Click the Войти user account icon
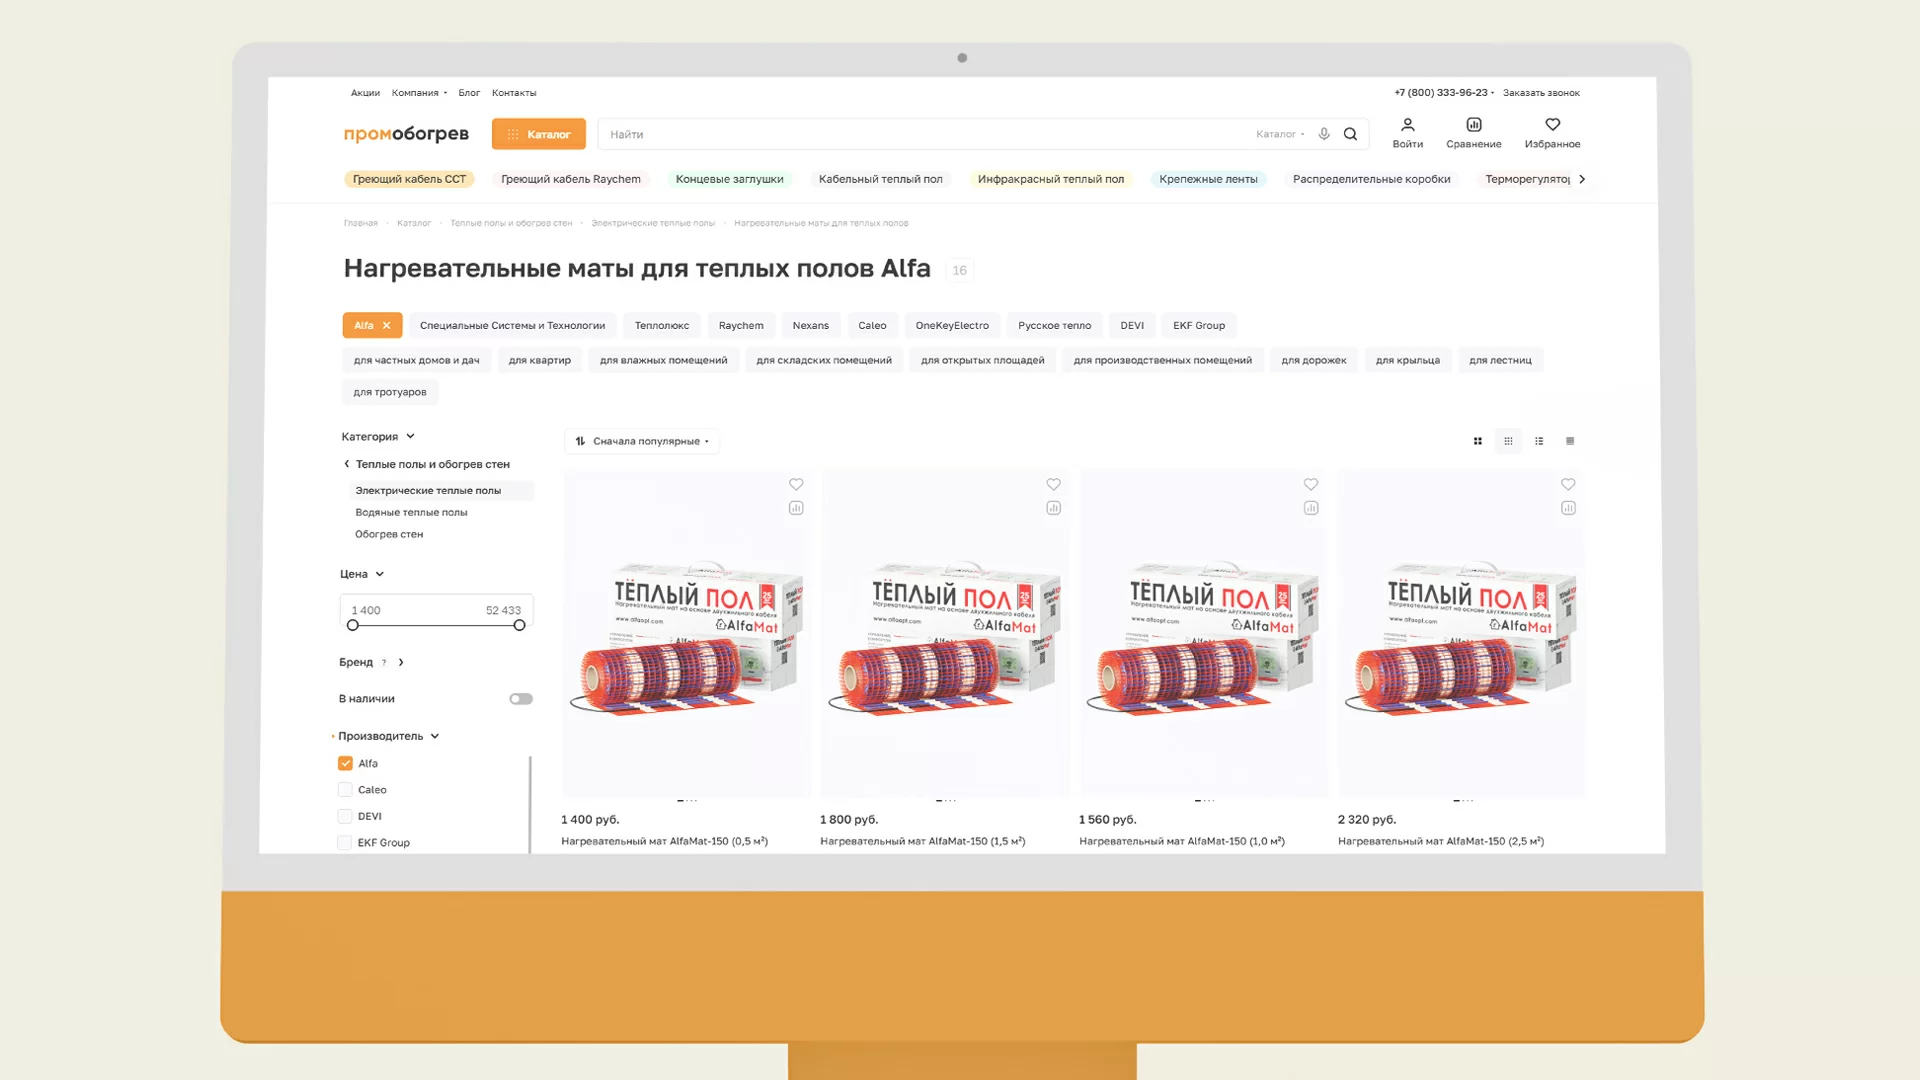 (x=1407, y=125)
